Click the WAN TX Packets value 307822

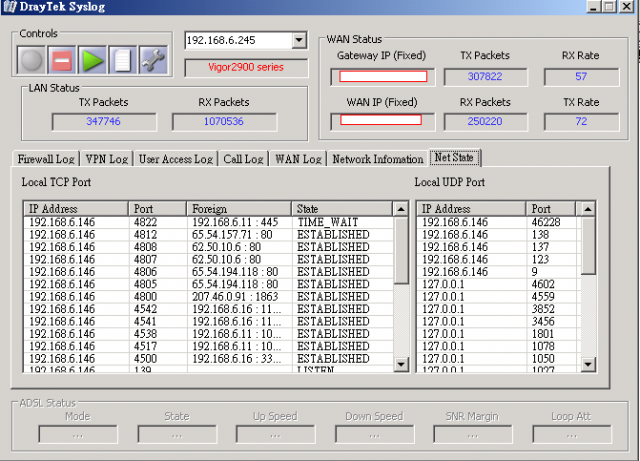pos(485,77)
